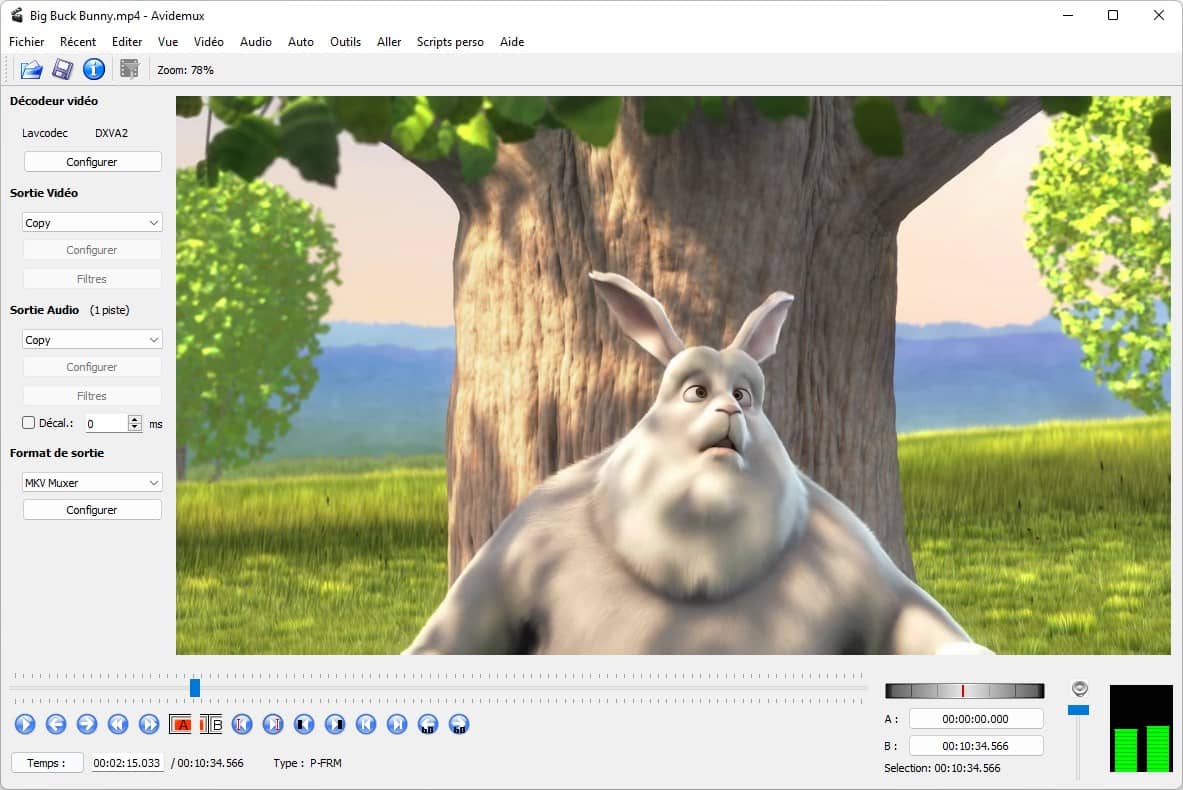Click the film strip toolbar icon

[130, 69]
